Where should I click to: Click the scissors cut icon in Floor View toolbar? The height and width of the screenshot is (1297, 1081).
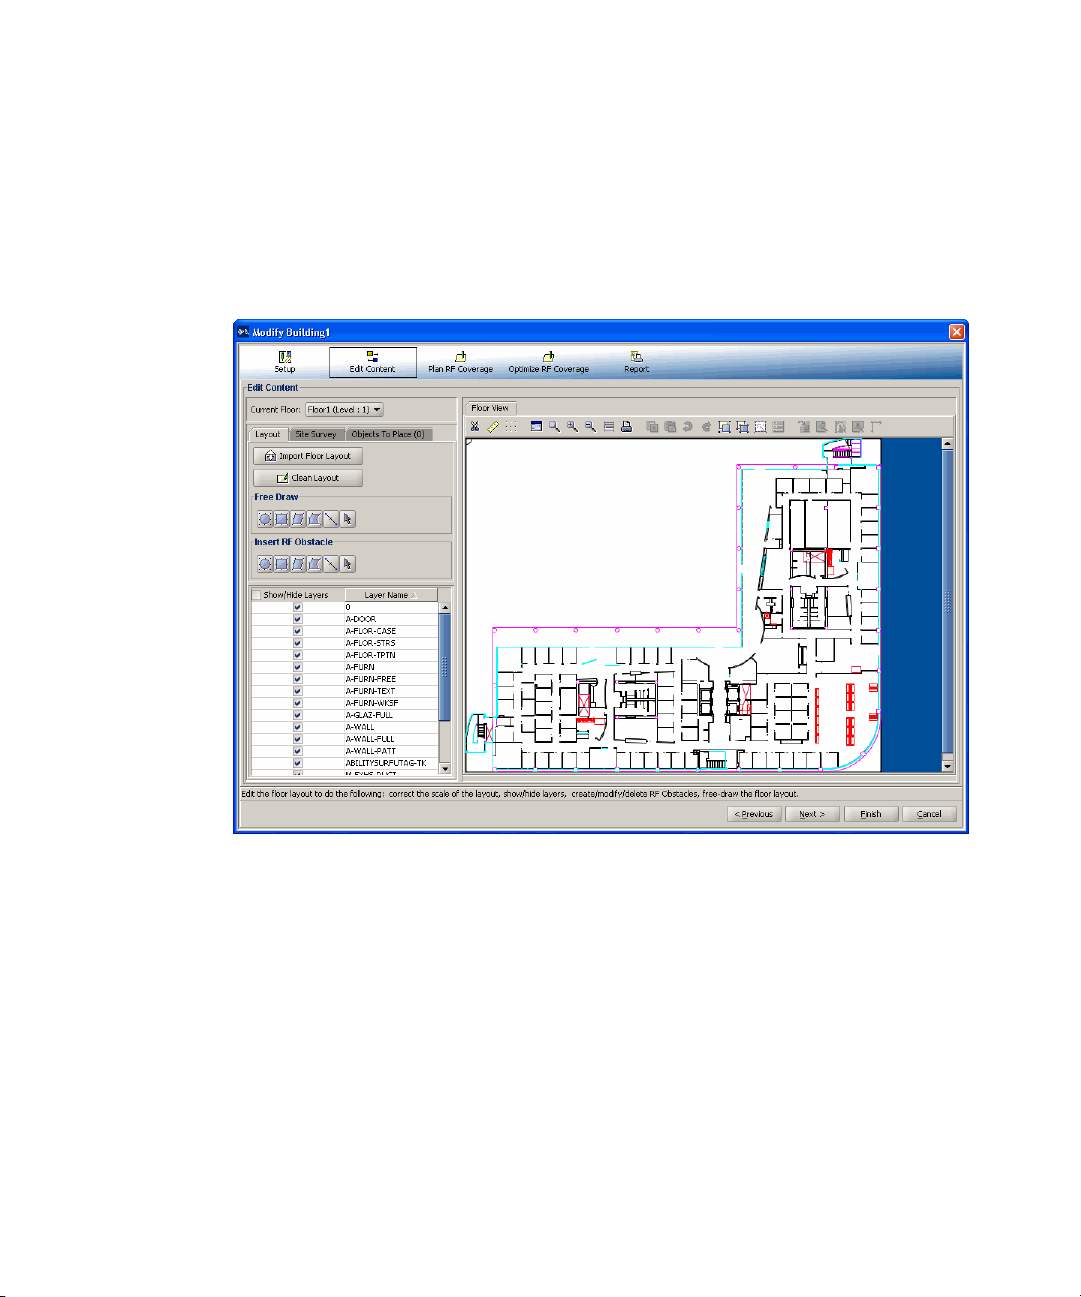[475, 427]
